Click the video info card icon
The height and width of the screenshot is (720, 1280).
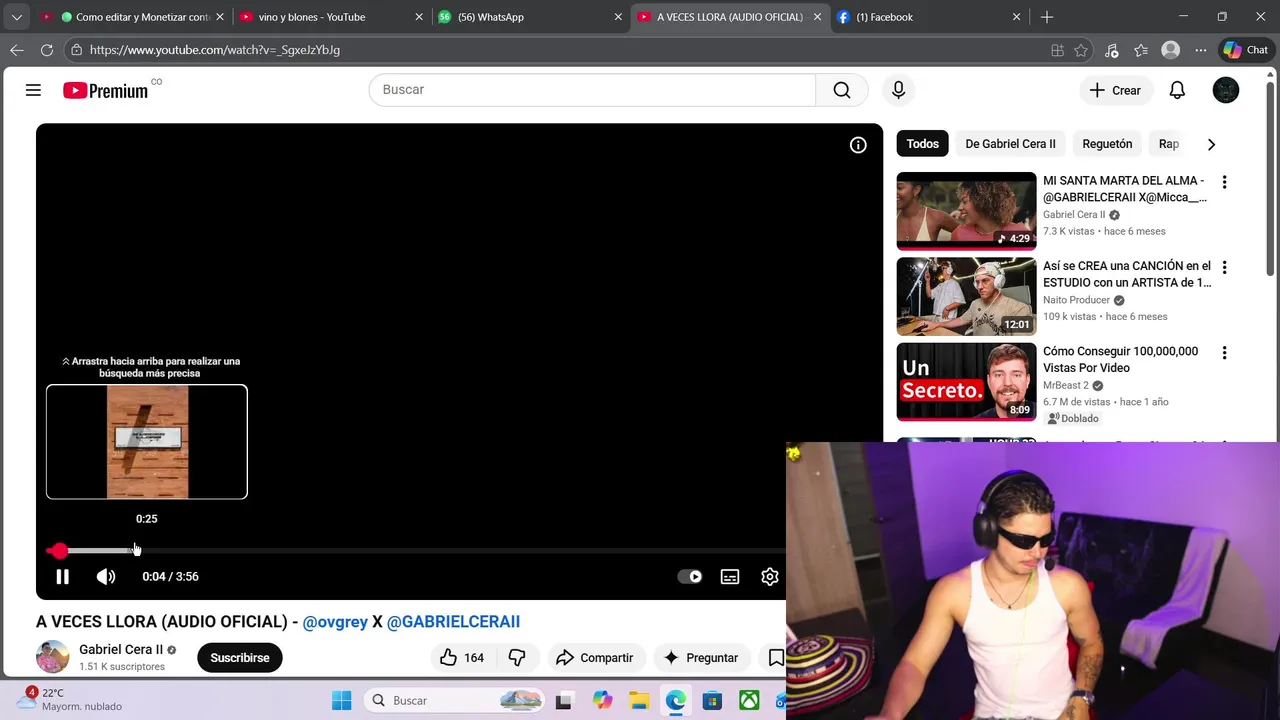coord(858,145)
